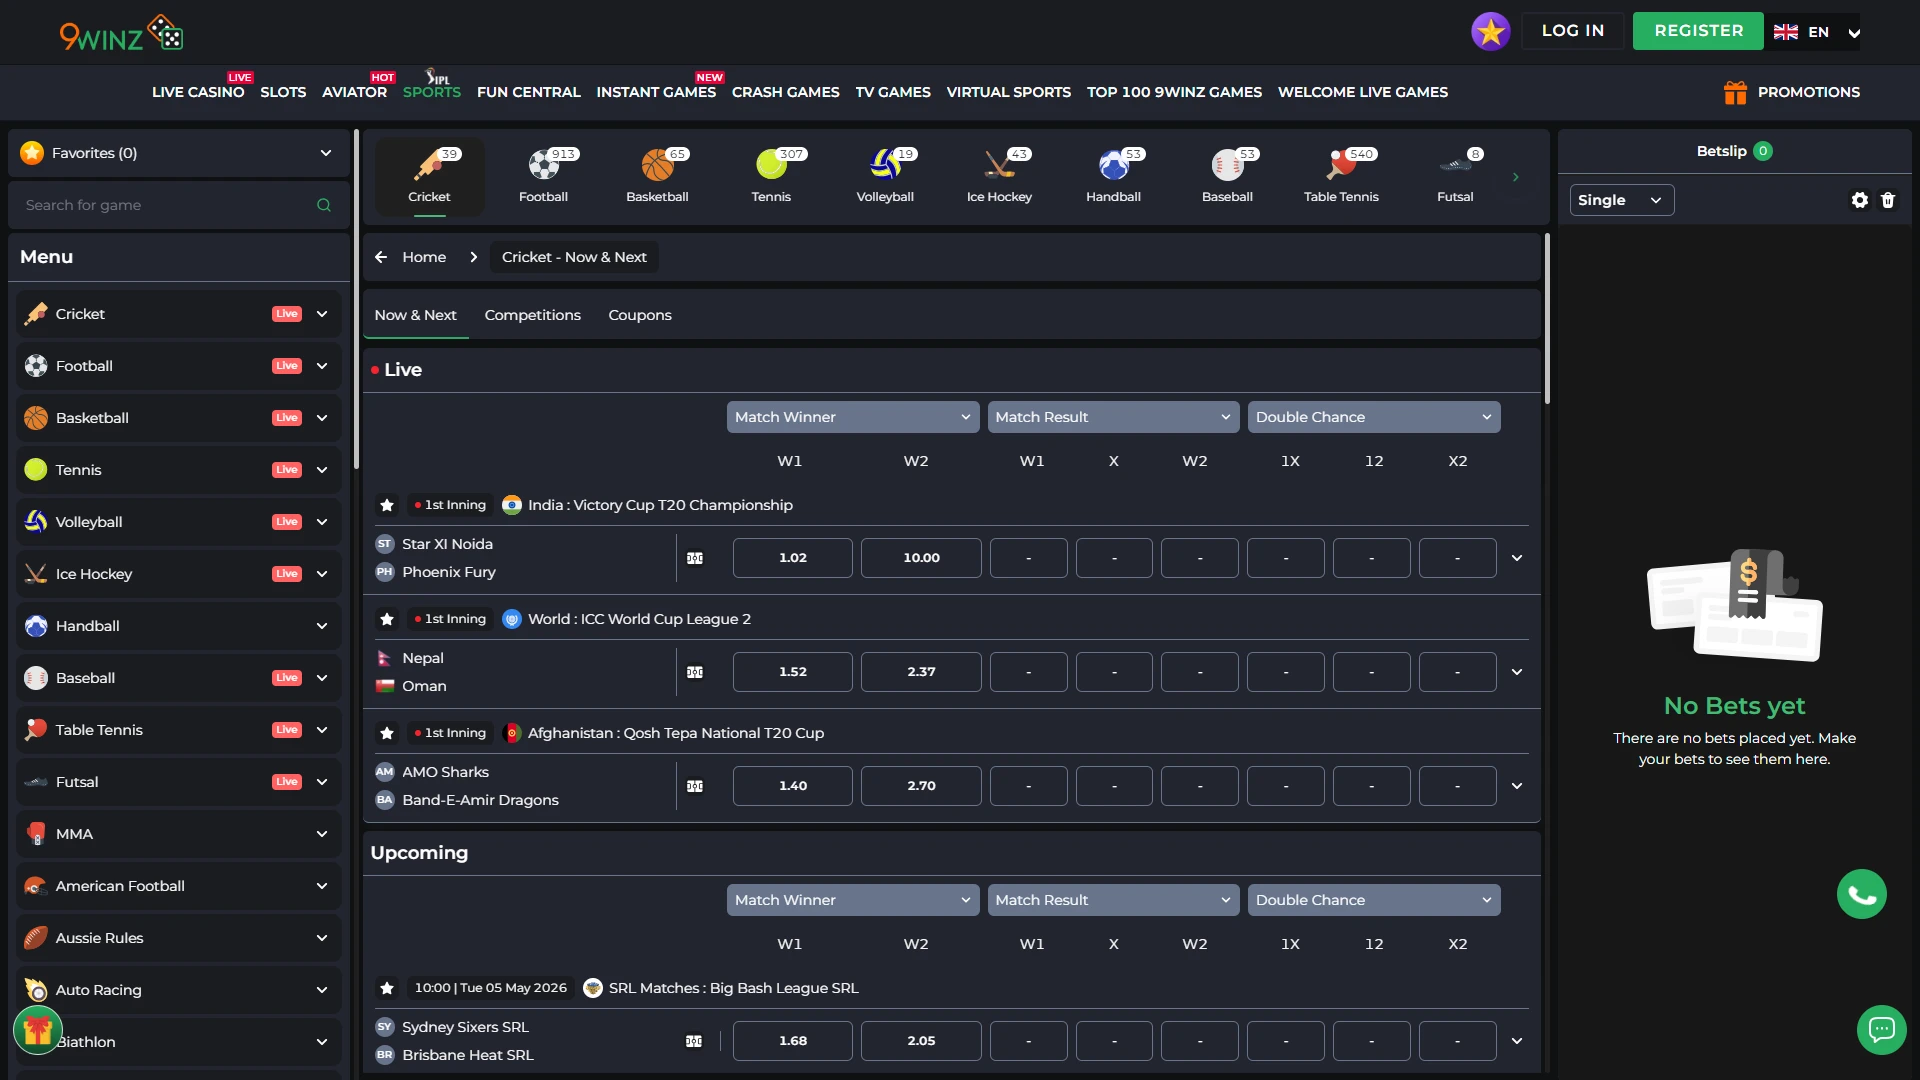
Task: Open Auto Racing in the side menu
Action: 178,990
